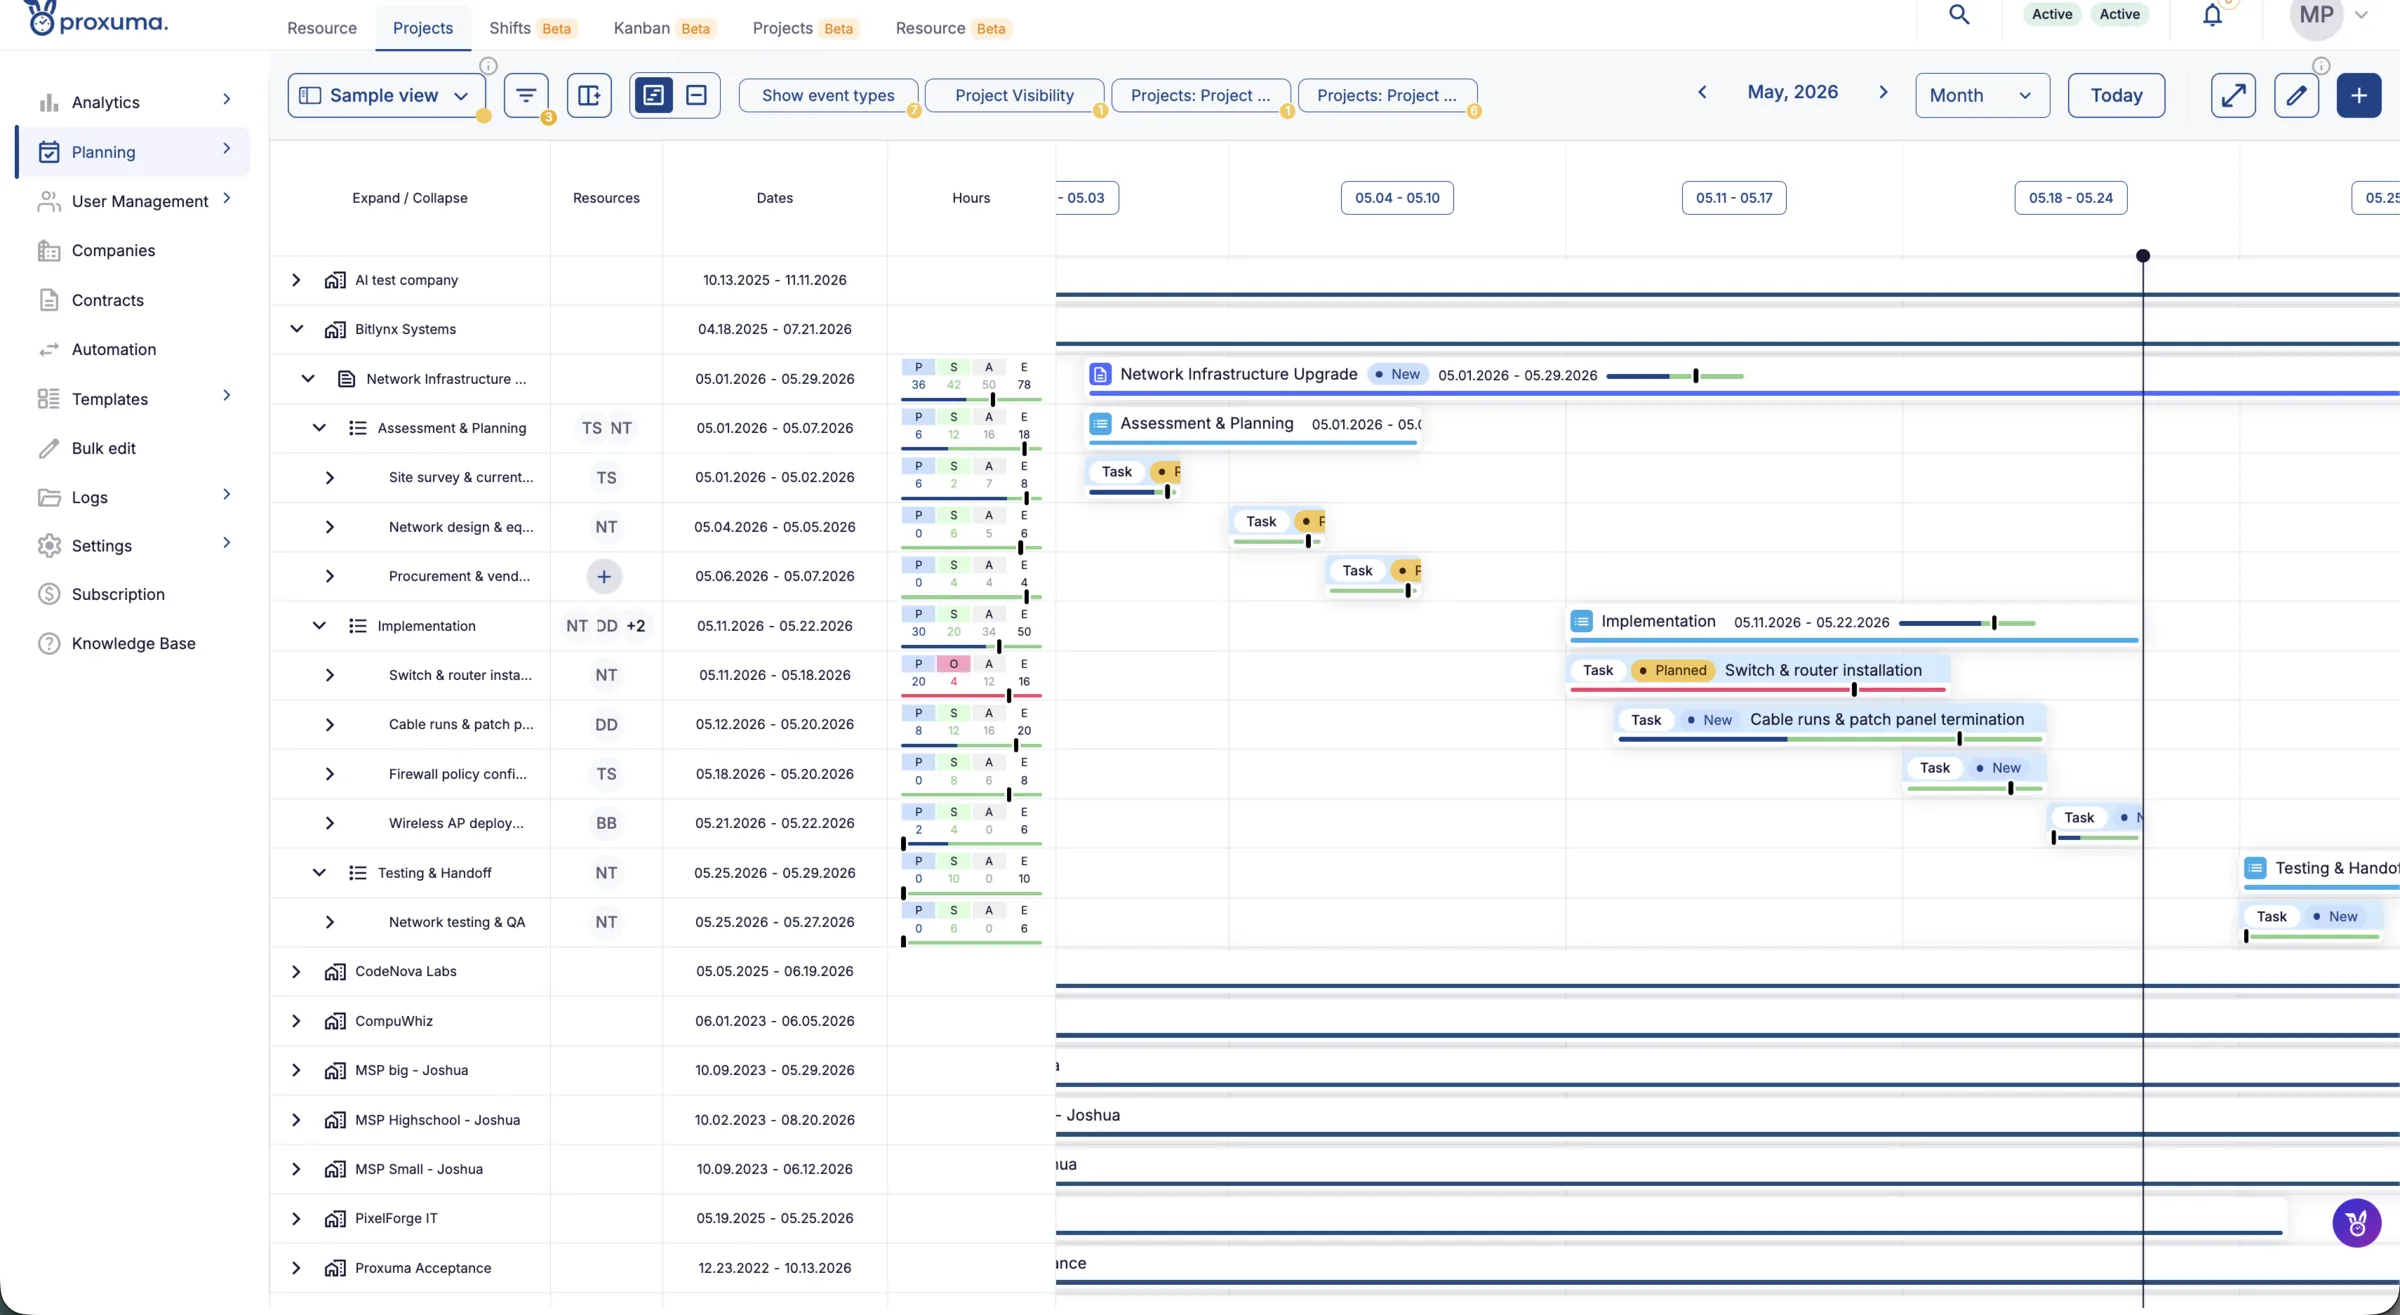The width and height of the screenshot is (2400, 1315).
Task: Go to previous month arrow
Action: tap(1702, 92)
